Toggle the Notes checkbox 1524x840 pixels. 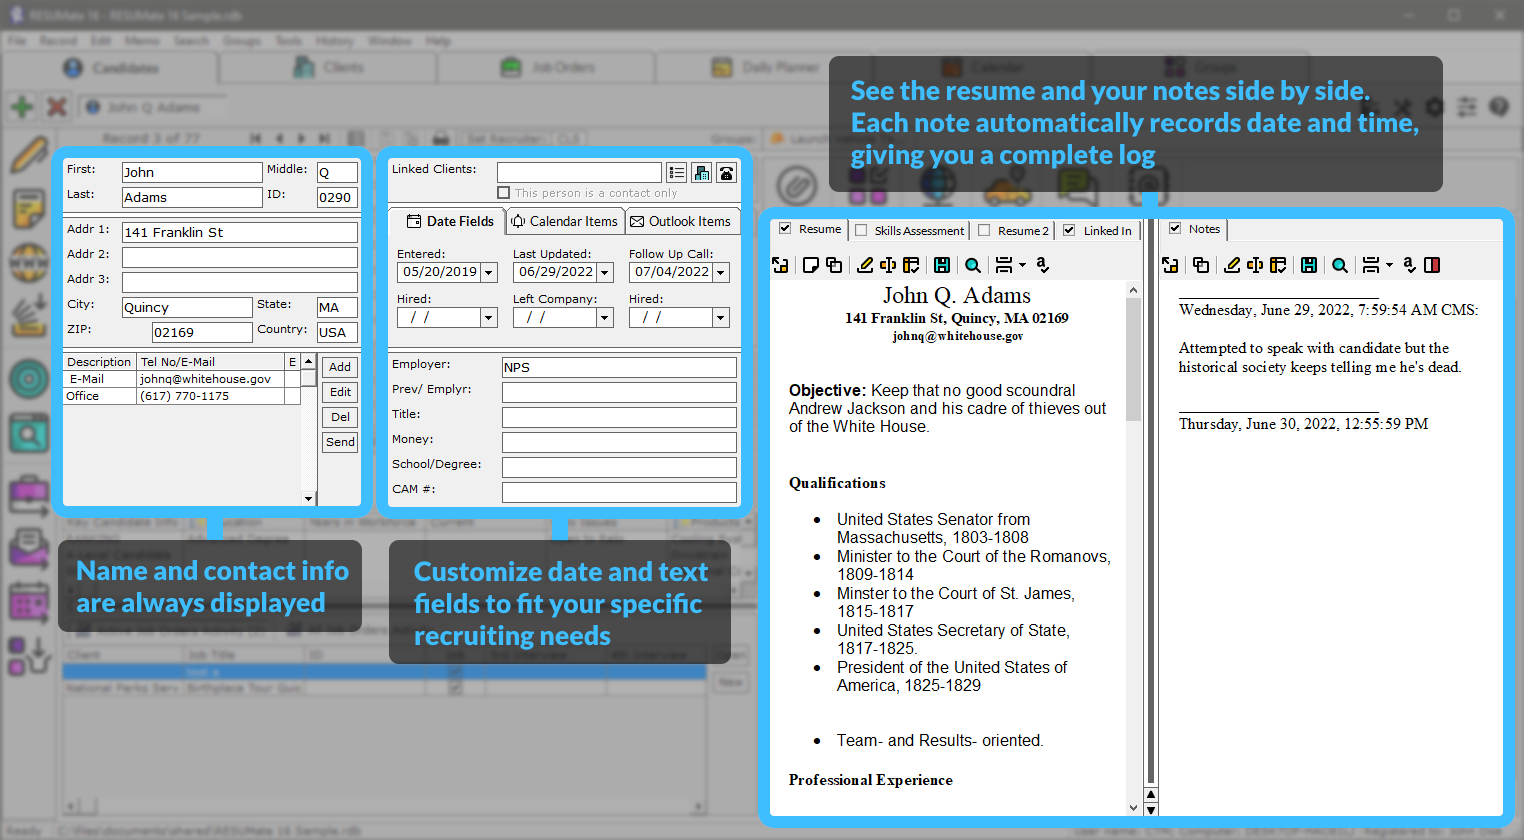click(1175, 229)
